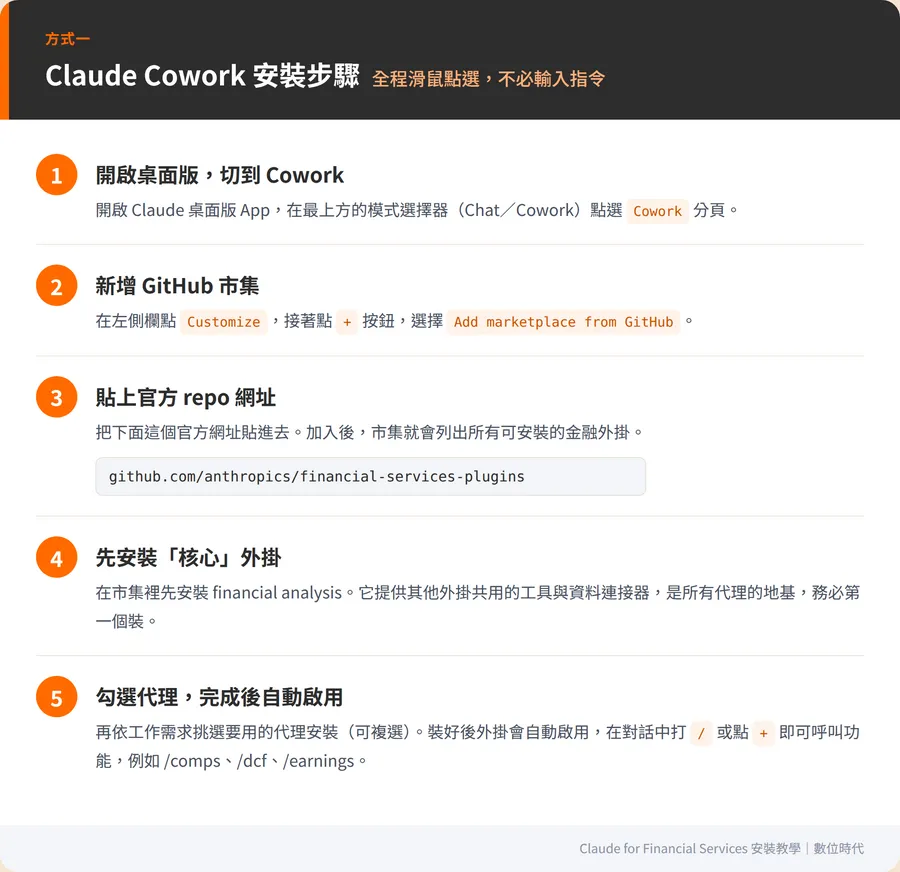This screenshot has width=900, height=872.
Task: Select the heading "先安裝「核心」外掛"
Action: point(188,557)
